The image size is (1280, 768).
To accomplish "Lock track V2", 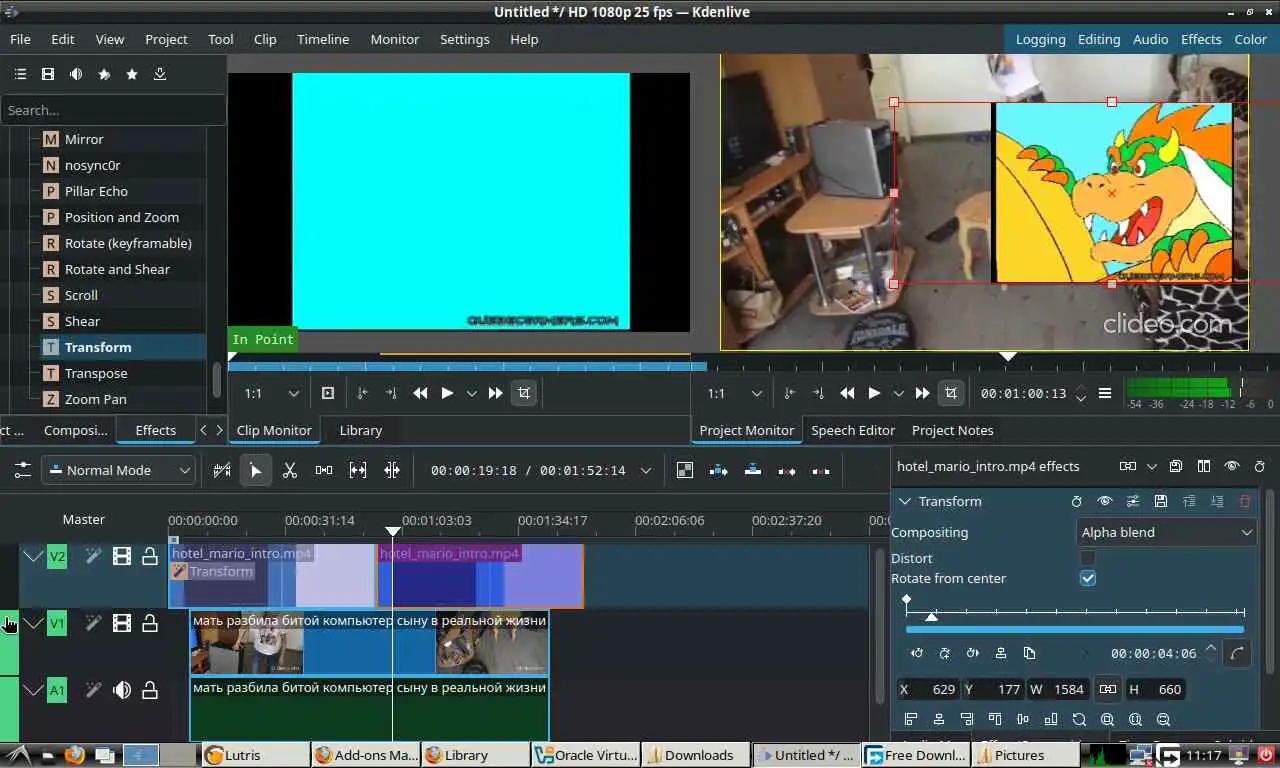I will tap(150, 556).
